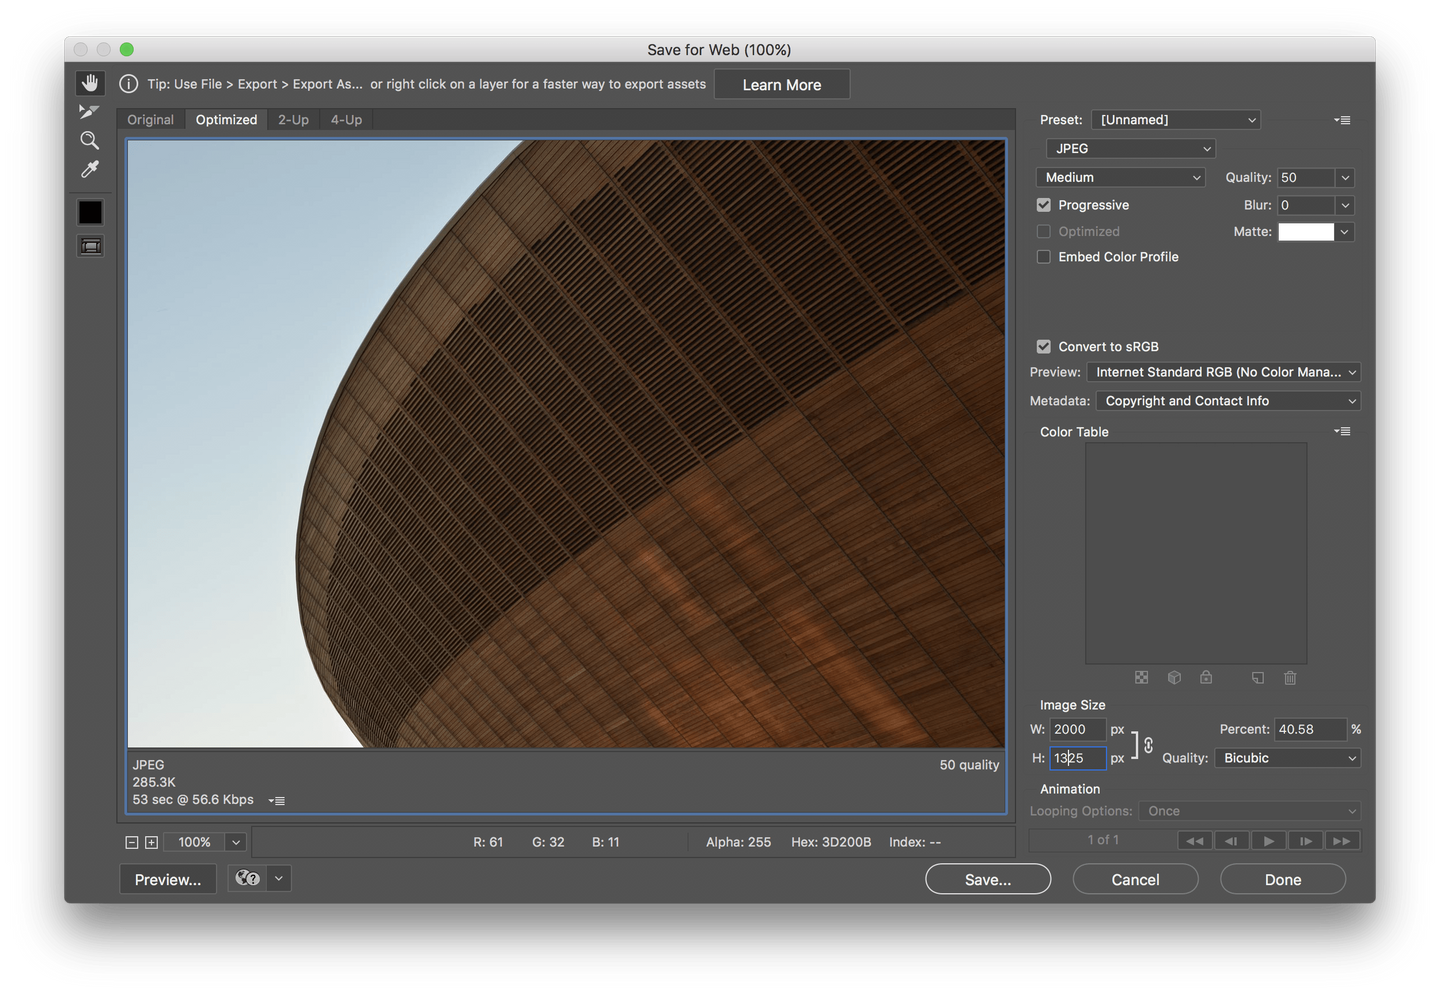Viewport: 1440px width, 995px height.
Task: Select the Hand tool
Action: [x=90, y=83]
